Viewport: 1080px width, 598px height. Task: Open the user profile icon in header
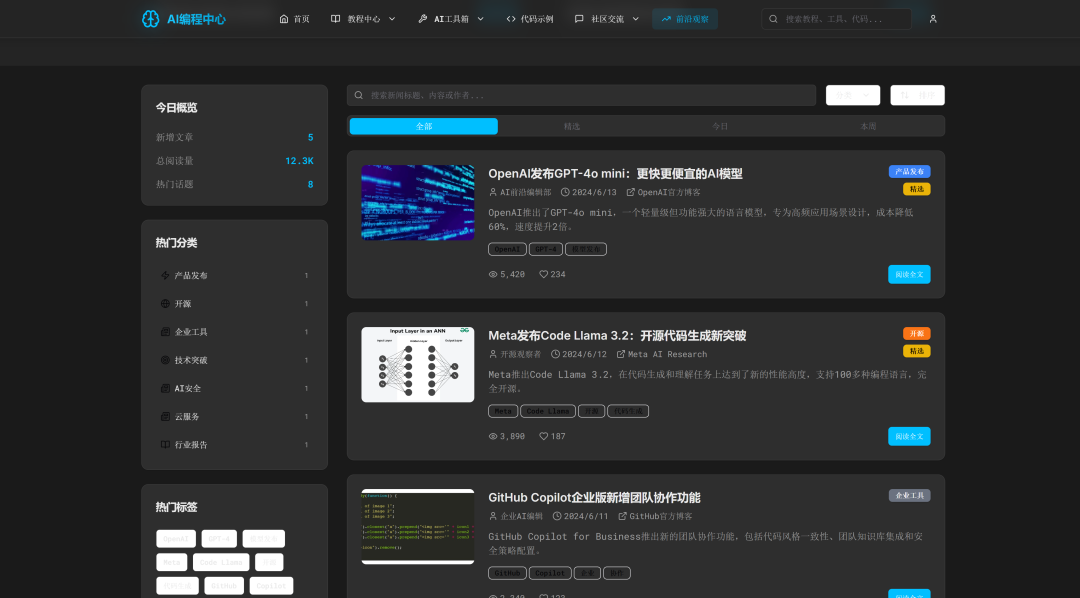click(932, 19)
